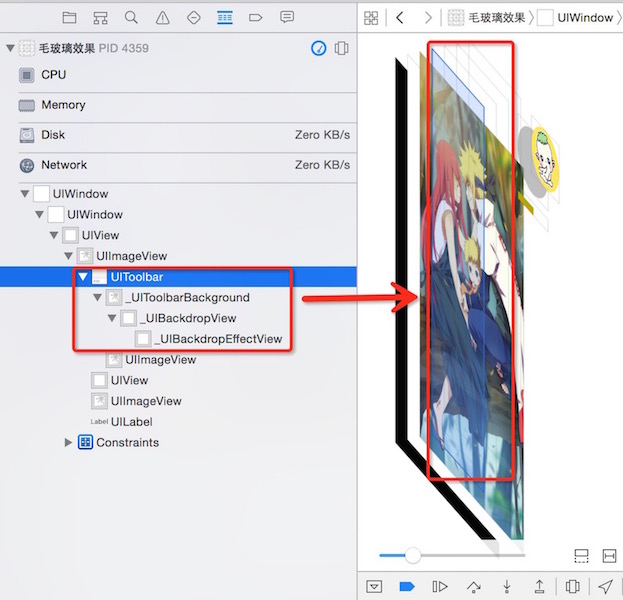Toggle show clipped content button

[x=582, y=555]
